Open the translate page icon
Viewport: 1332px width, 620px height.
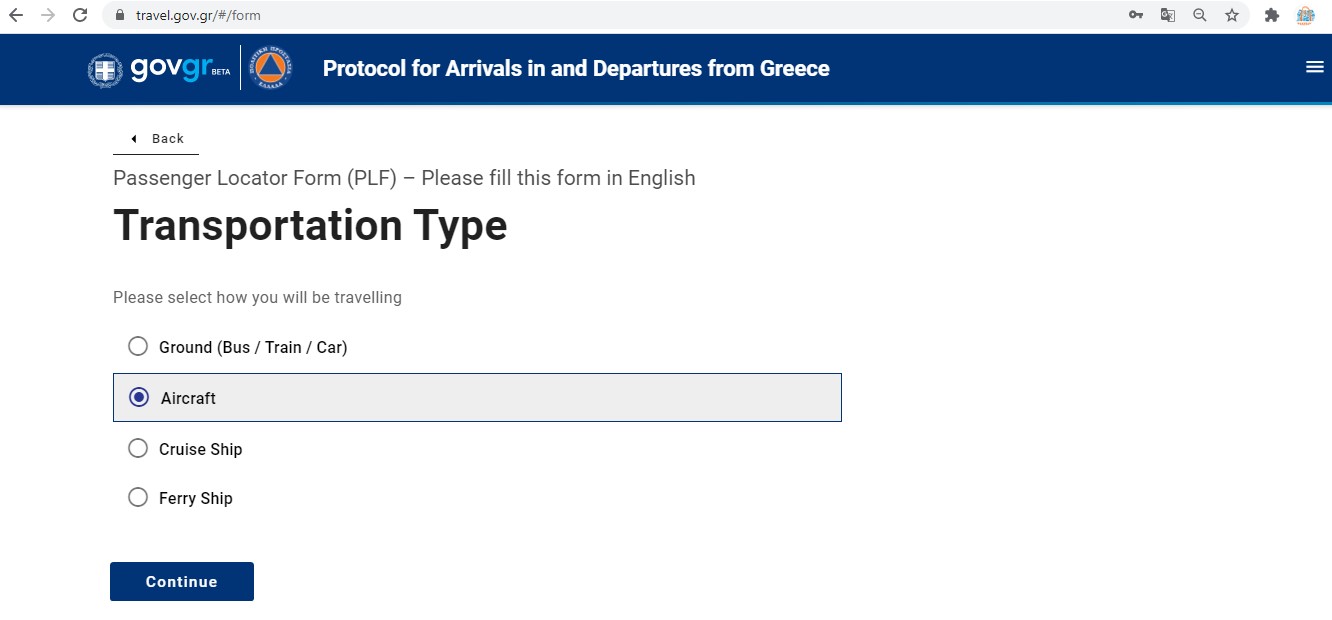[1167, 15]
